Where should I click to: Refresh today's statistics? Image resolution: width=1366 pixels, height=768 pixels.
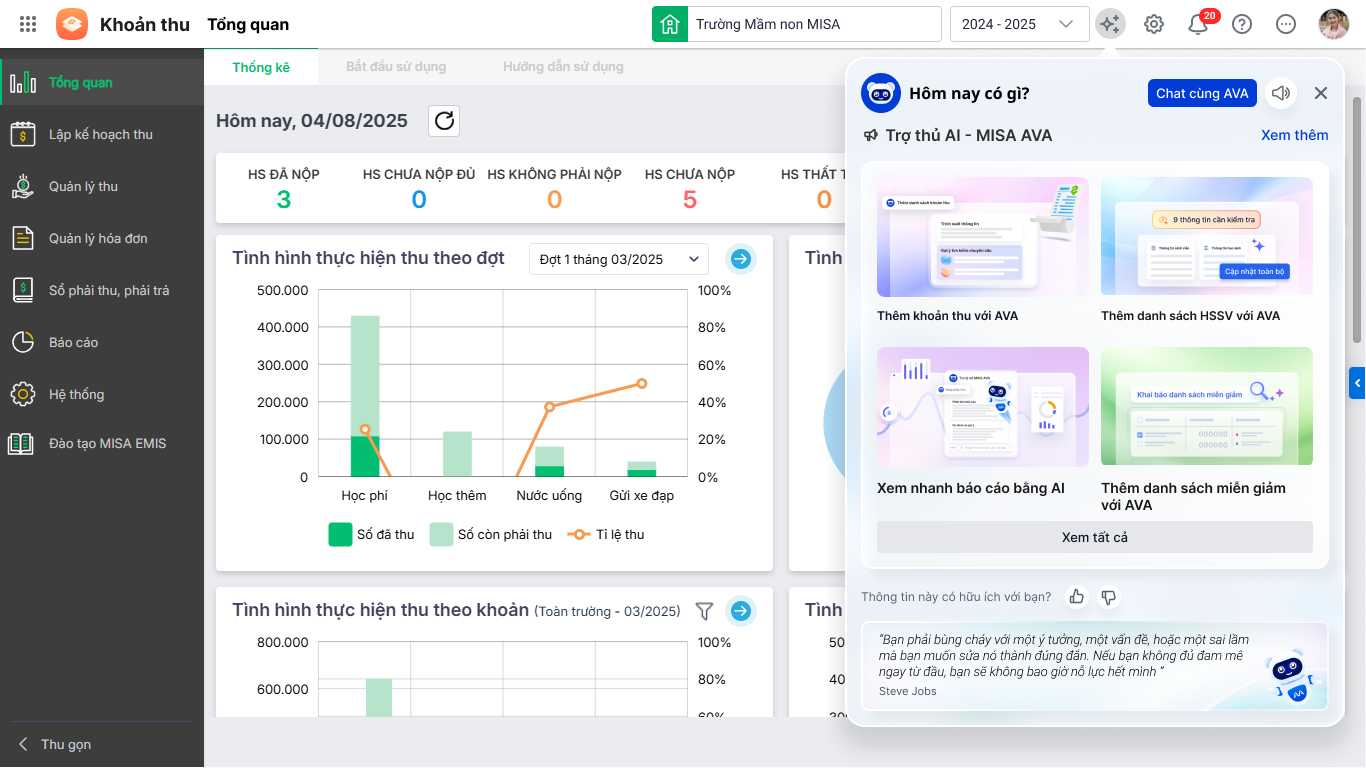click(x=444, y=121)
